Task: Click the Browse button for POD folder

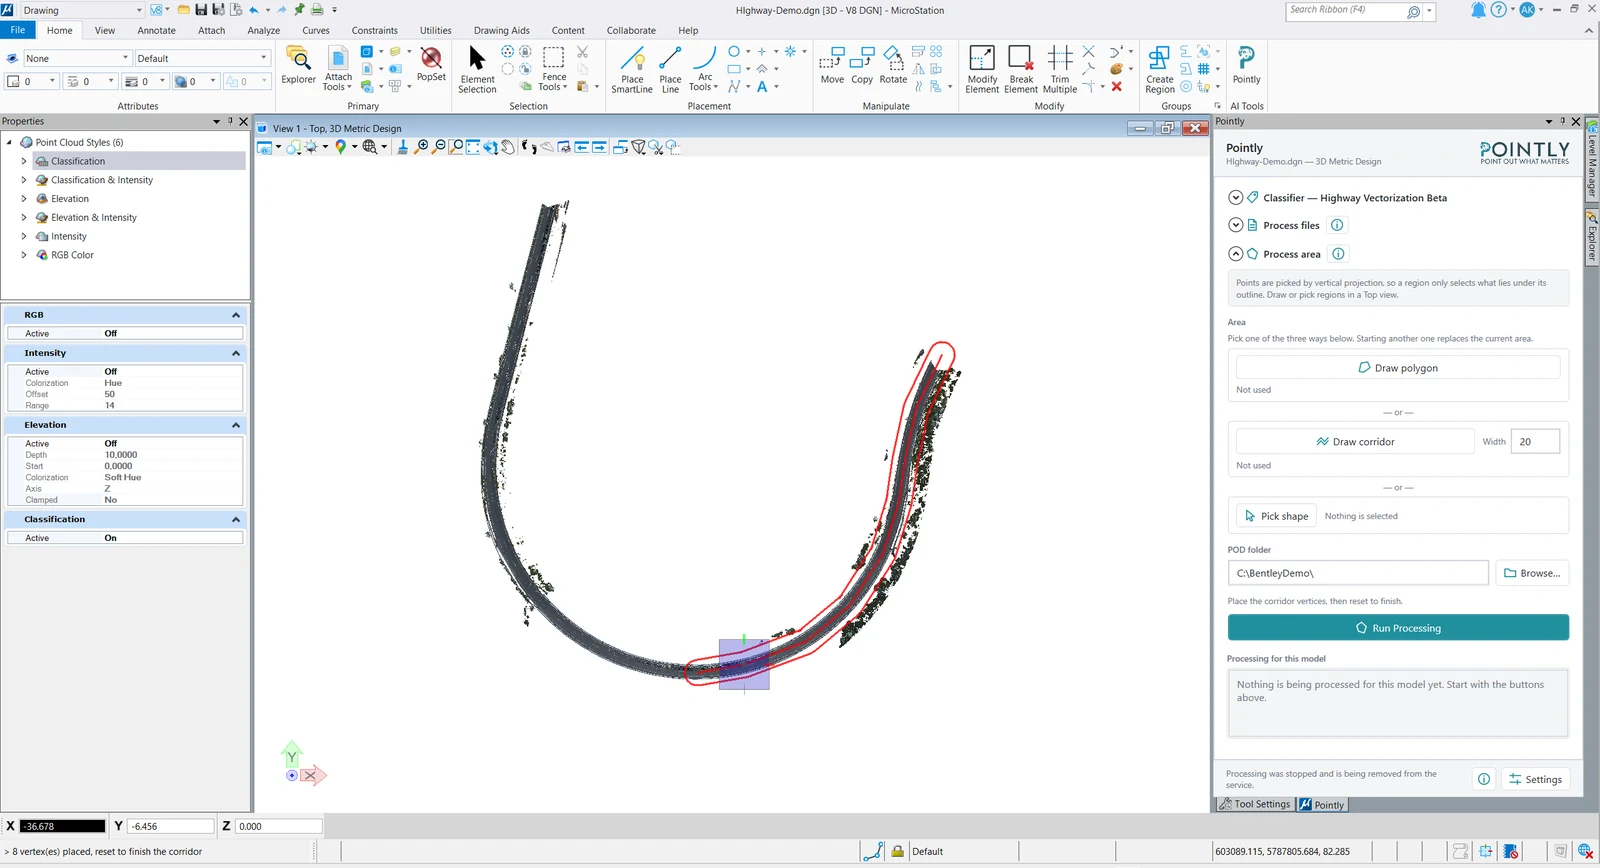Action: pyautogui.click(x=1532, y=573)
